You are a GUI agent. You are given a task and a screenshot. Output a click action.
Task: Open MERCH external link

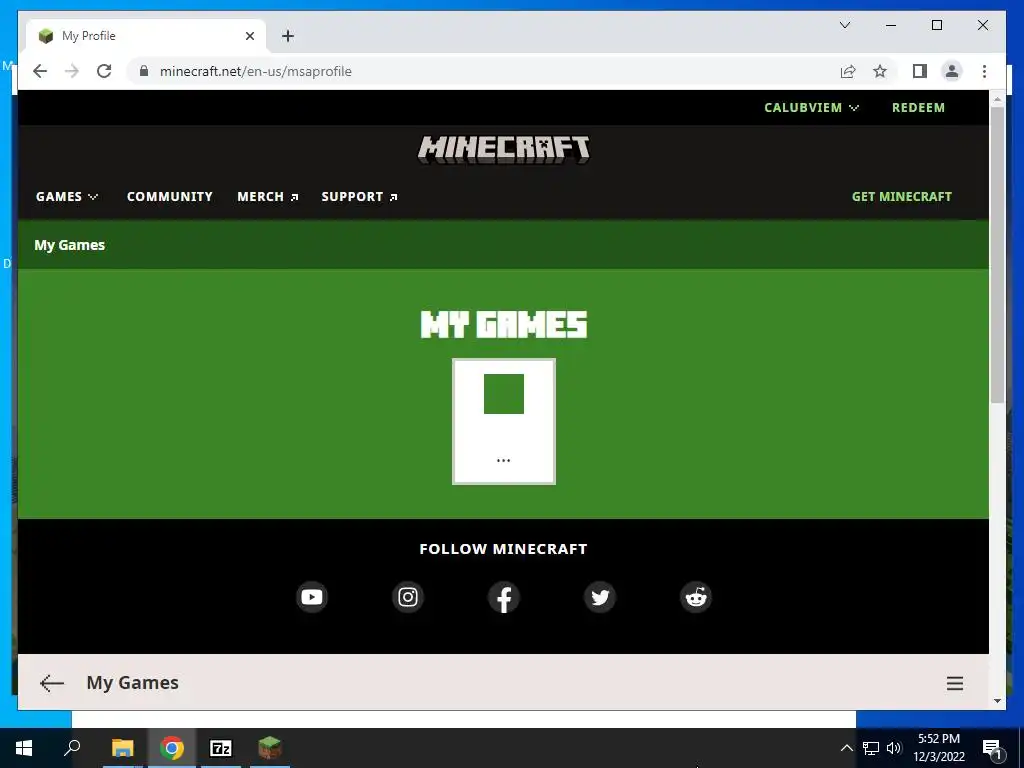click(x=268, y=197)
